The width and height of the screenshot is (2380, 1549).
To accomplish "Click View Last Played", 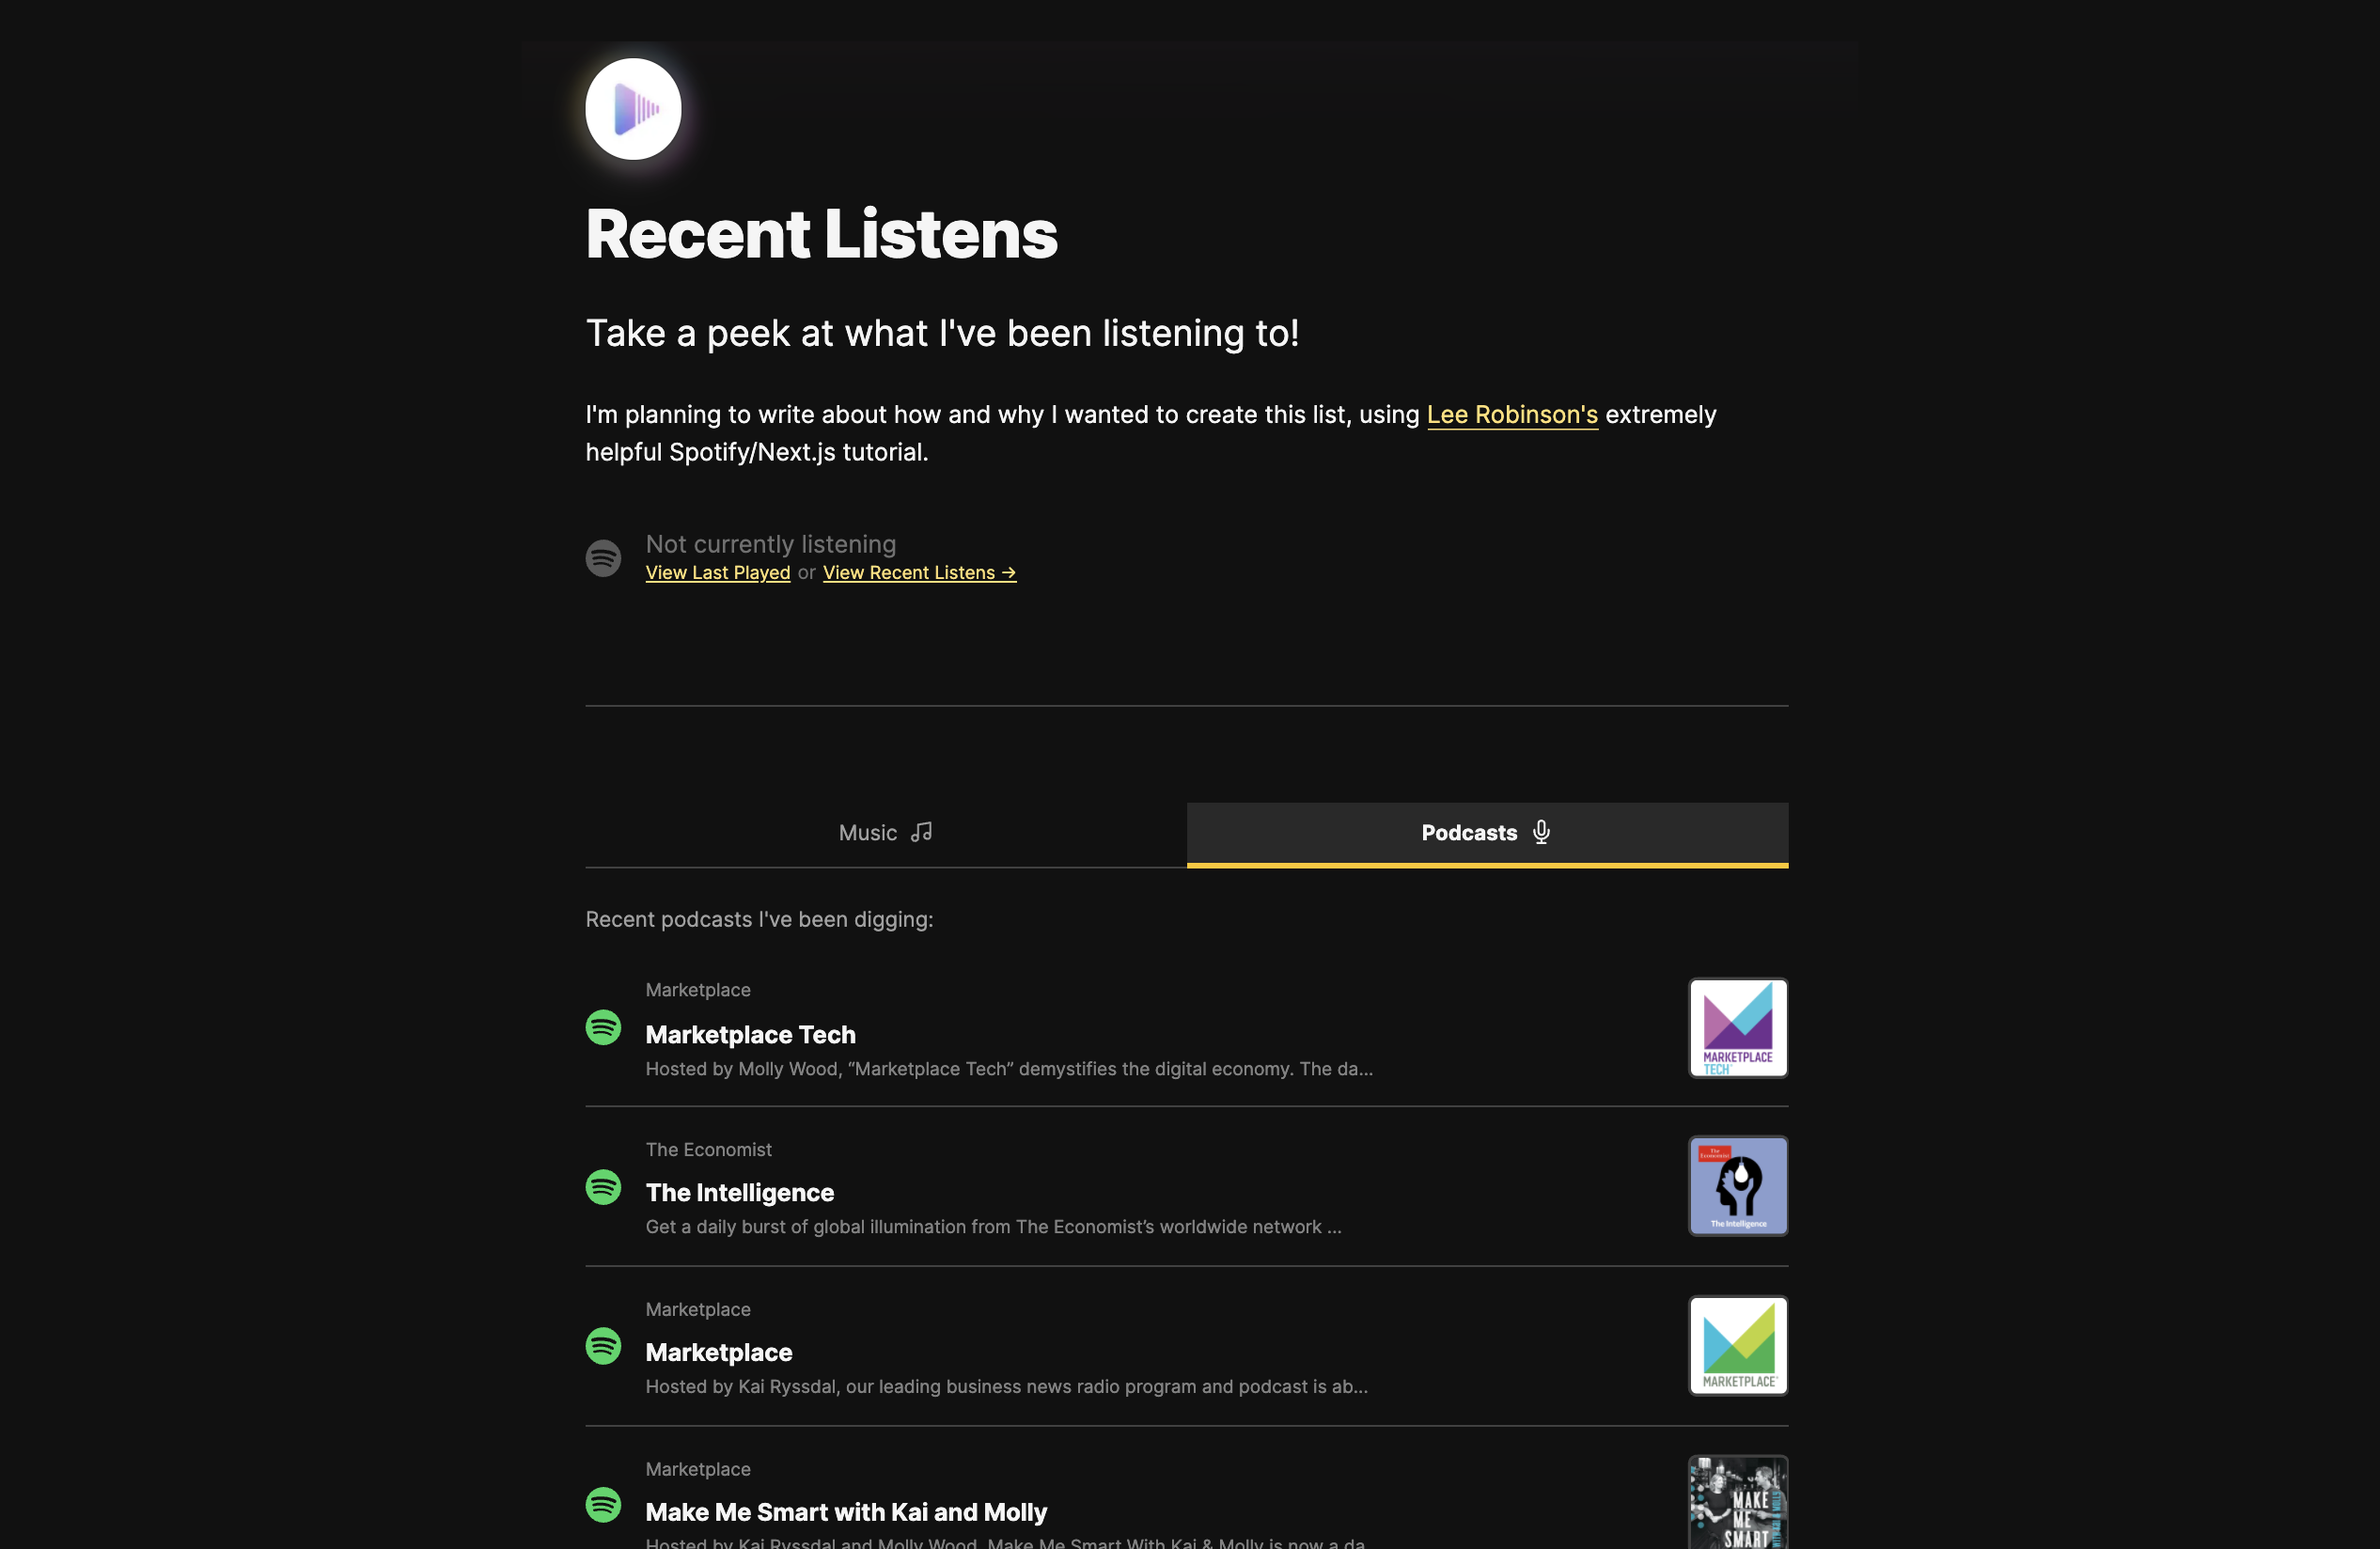I will pyautogui.click(x=717, y=572).
